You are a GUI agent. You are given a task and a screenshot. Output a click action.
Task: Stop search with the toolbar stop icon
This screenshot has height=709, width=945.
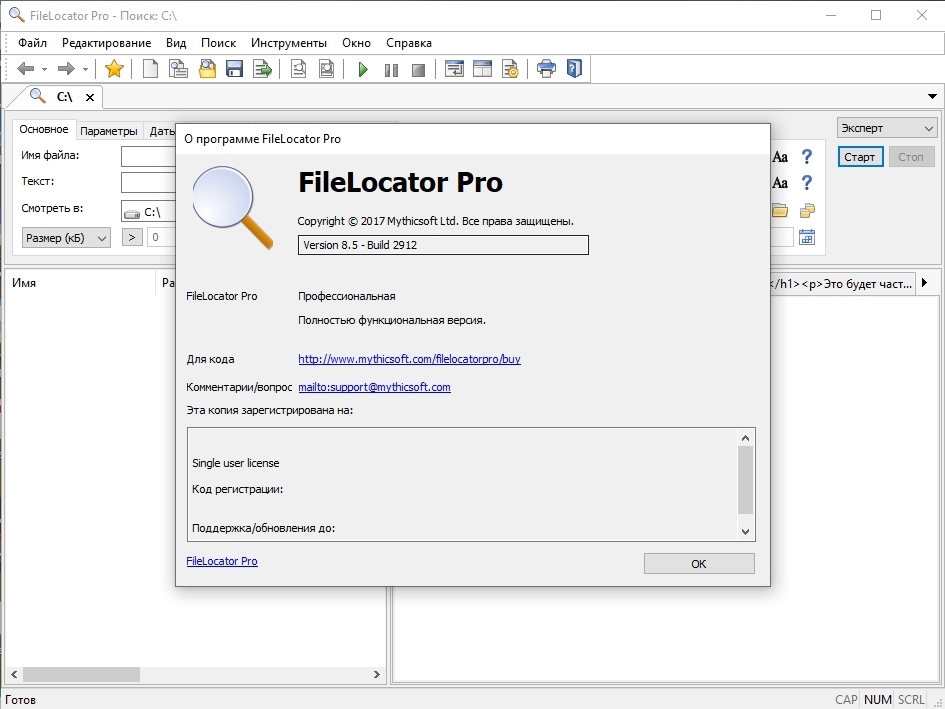tap(418, 70)
